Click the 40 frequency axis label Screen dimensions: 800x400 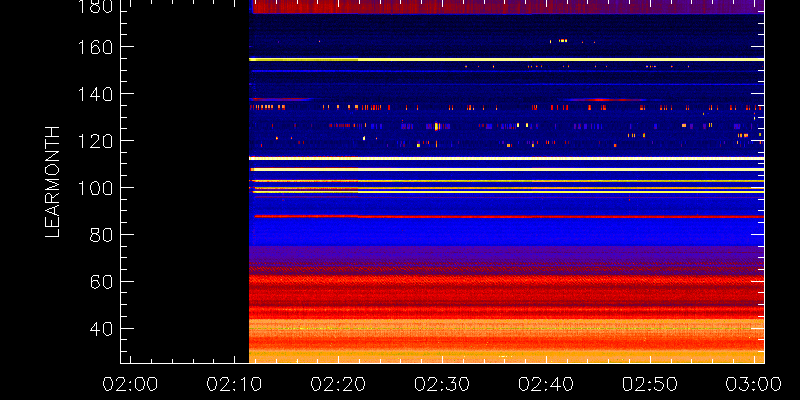102,329
